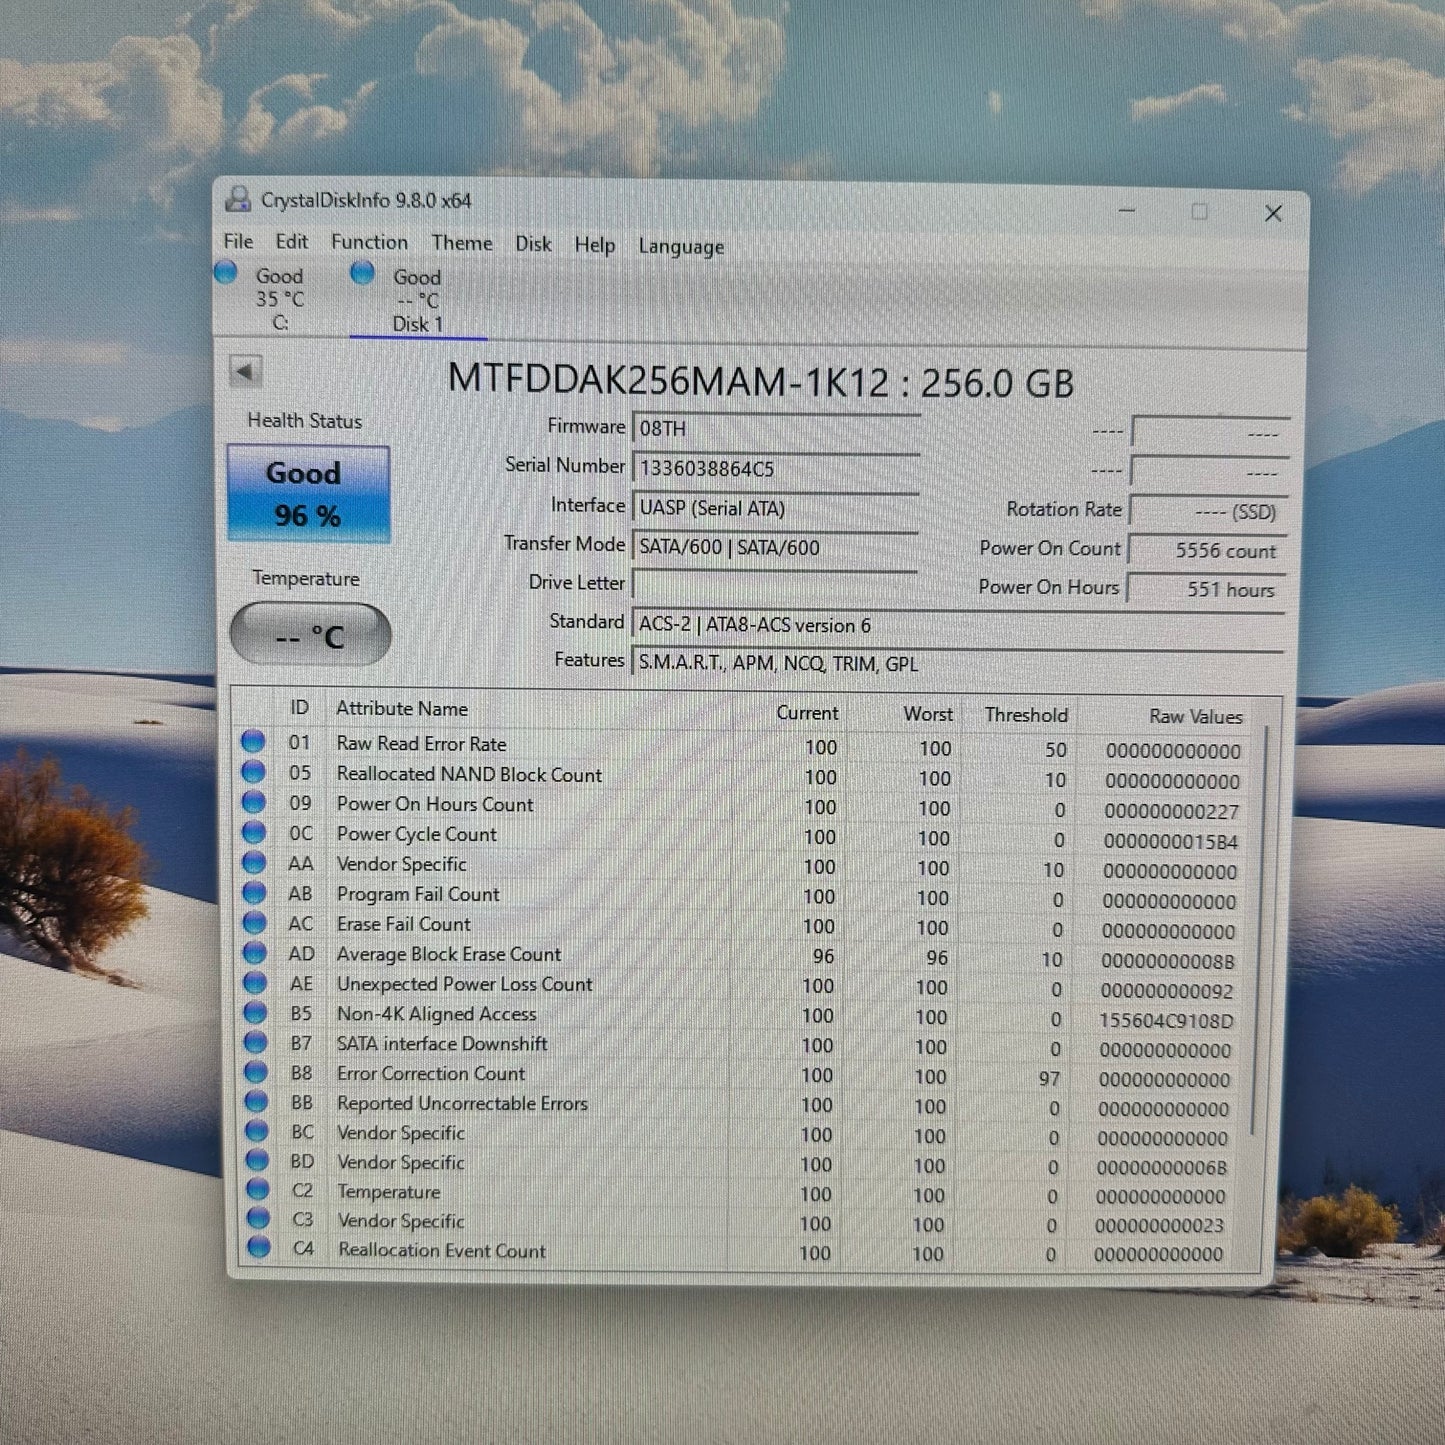Click the empty Drive Letter field

point(776,584)
